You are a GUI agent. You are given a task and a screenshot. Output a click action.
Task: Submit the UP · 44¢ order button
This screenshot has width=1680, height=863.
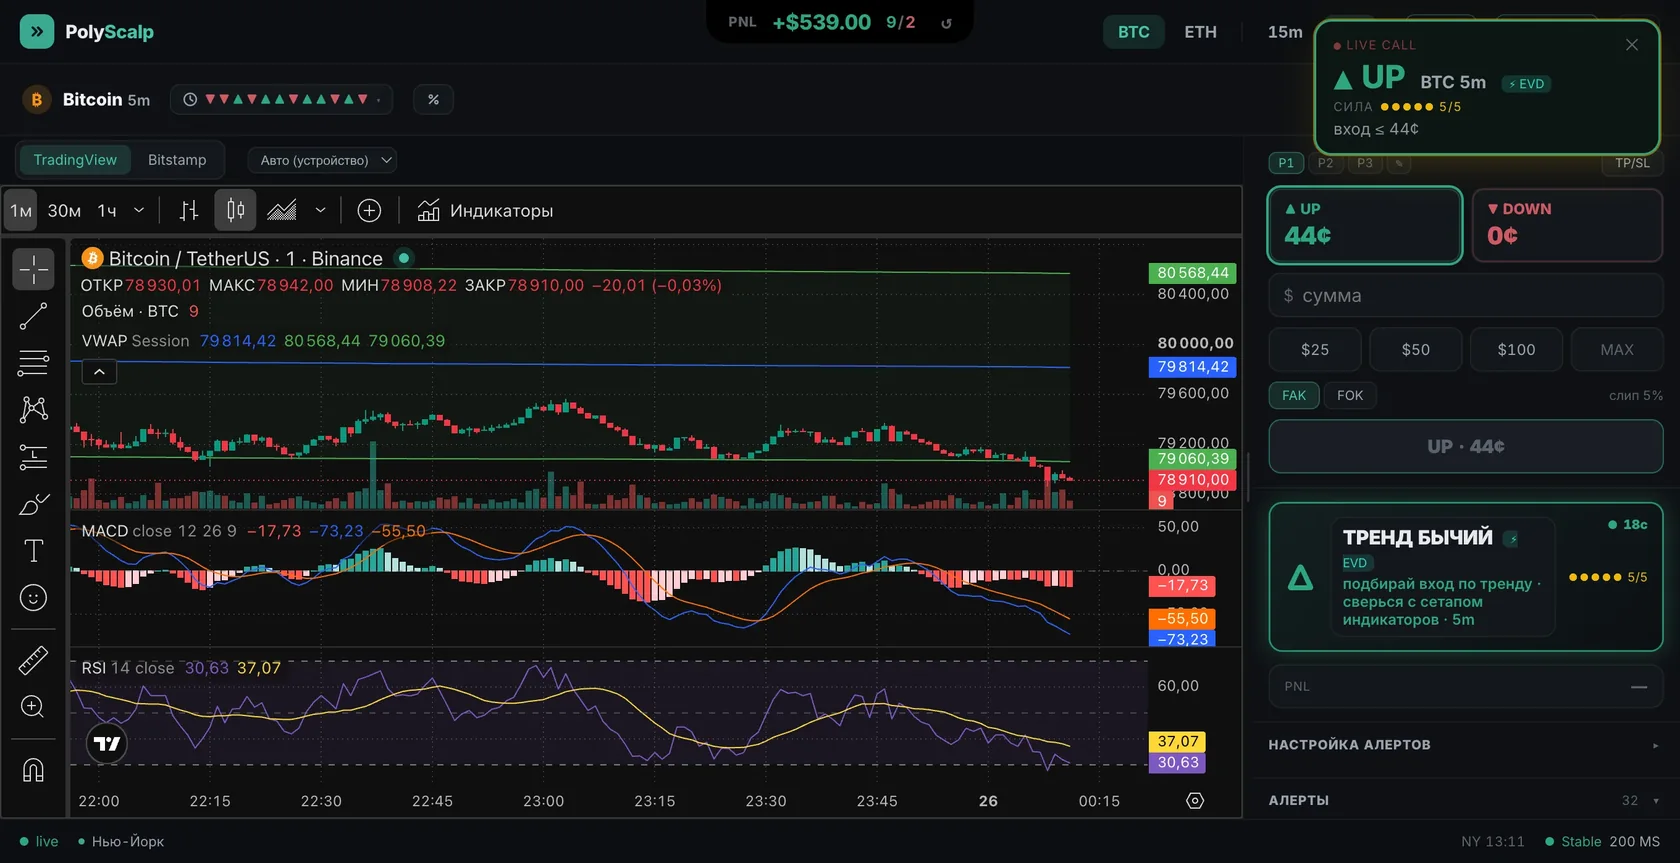[x=1466, y=446]
